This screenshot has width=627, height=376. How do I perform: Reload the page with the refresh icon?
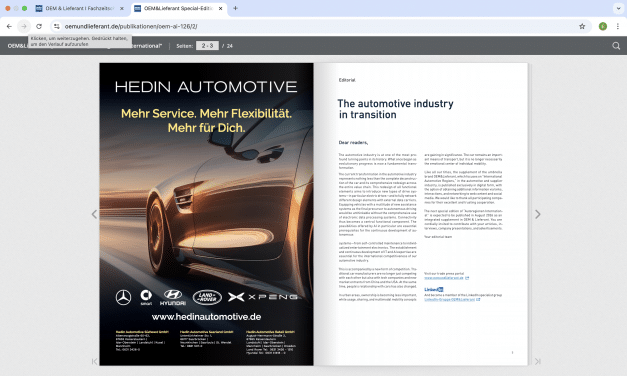[x=39, y=26]
